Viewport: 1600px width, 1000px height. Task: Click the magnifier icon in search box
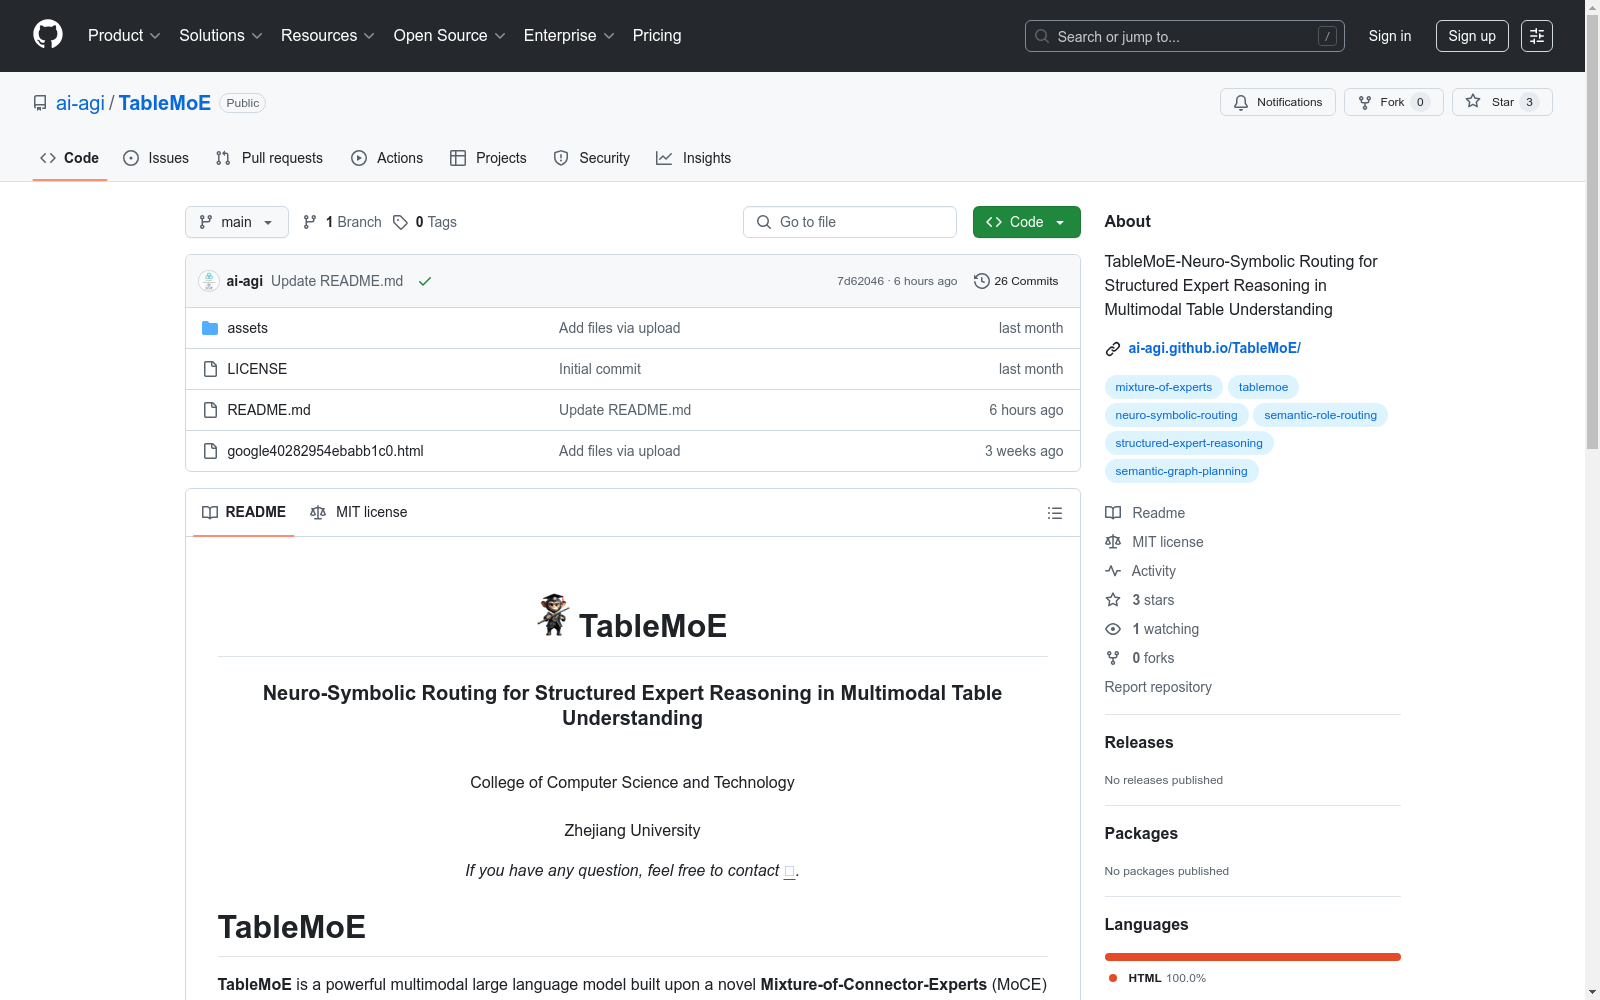coord(1042,36)
